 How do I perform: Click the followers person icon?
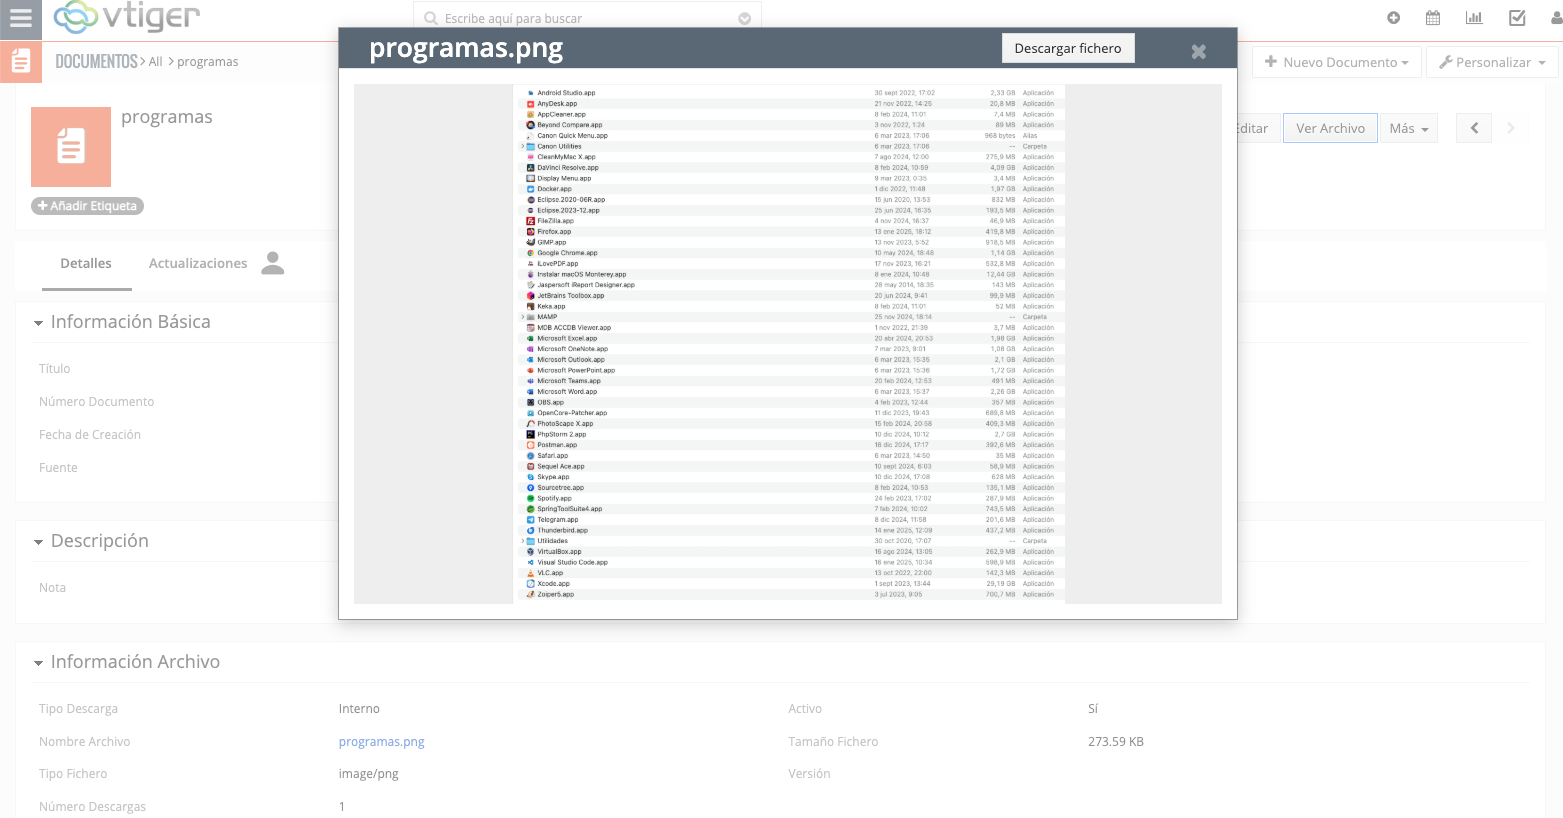click(x=272, y=263)
